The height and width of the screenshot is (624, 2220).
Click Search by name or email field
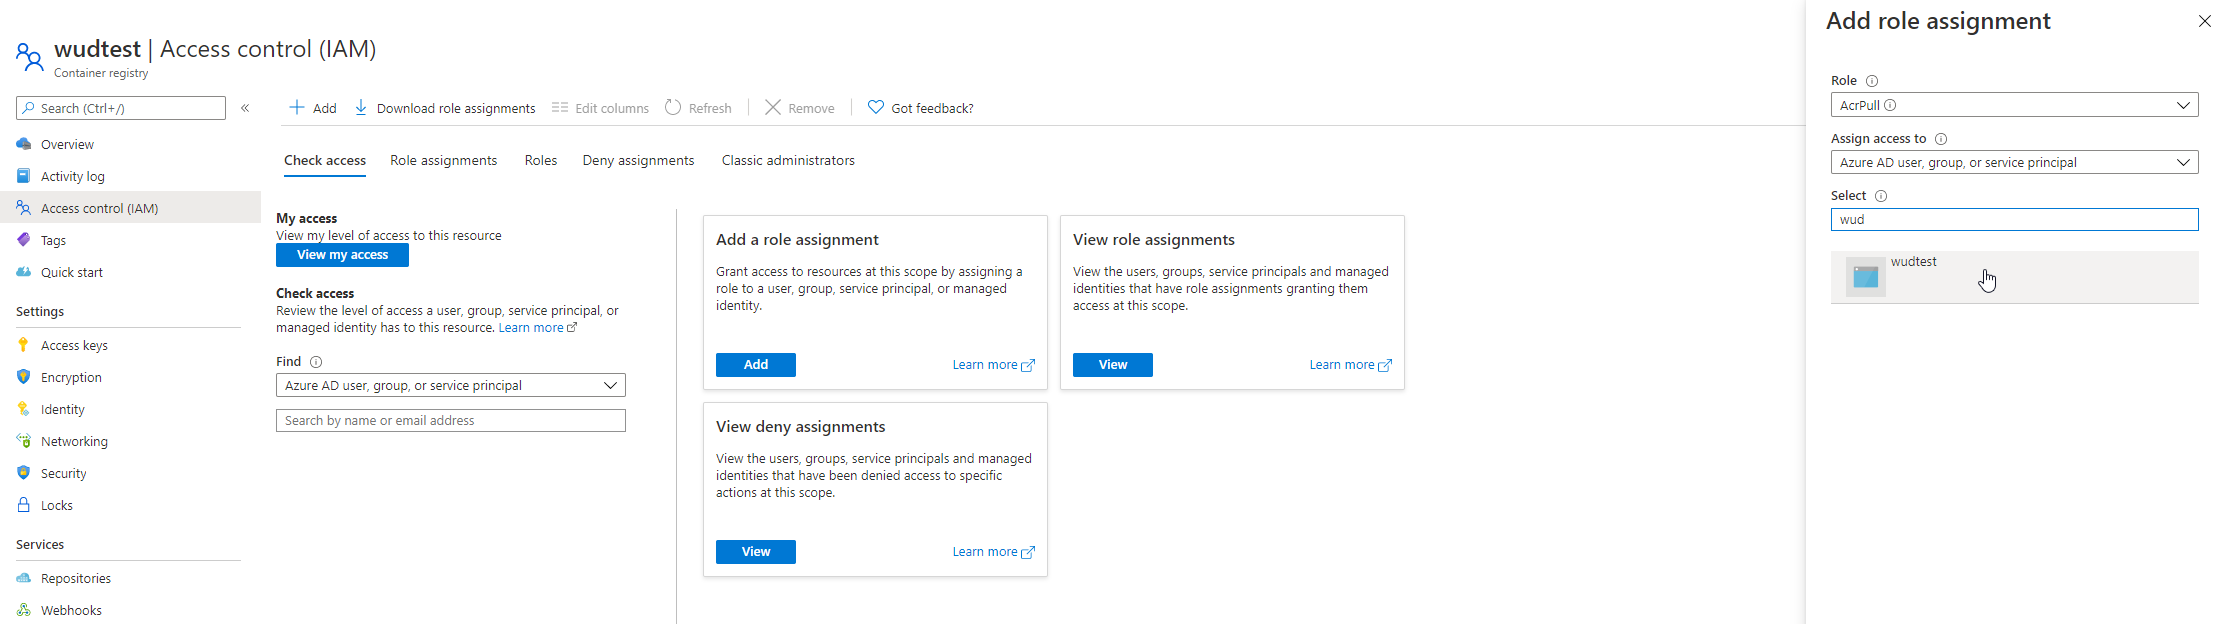pyautogui.click(x=451, y=421)
